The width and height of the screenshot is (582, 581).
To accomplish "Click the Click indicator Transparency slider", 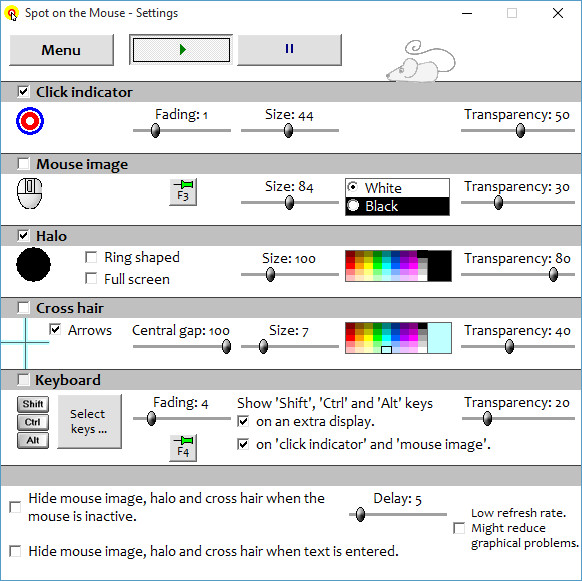I will pos(518,131).
